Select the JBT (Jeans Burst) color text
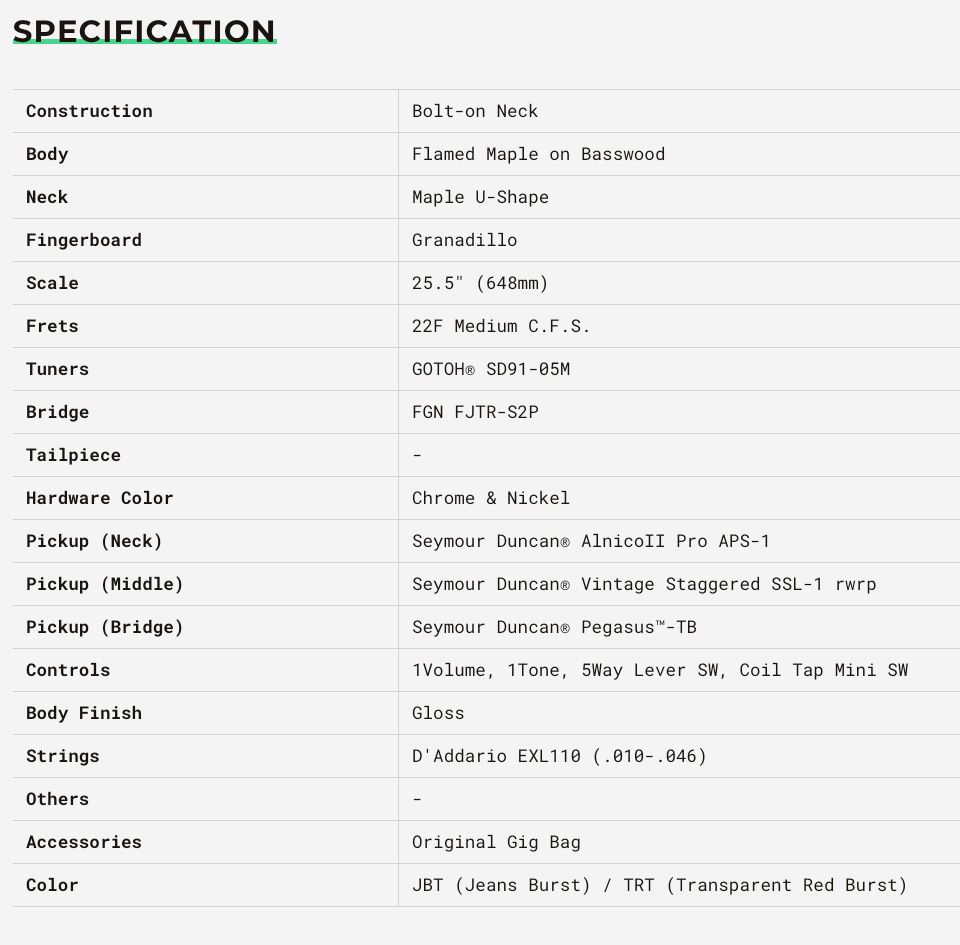Image resolution: width=960 pixels, height=945 pixels. pyautogui.click(x=501, y=885)
